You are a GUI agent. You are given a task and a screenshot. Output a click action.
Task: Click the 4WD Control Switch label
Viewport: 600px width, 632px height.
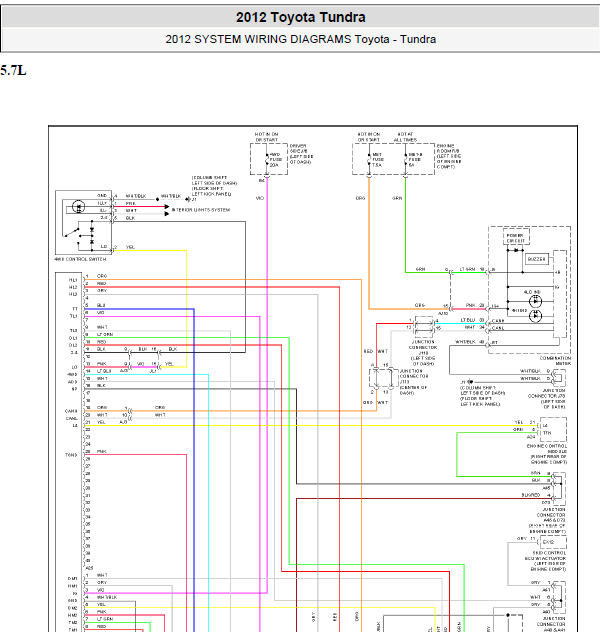coord(81,259)
